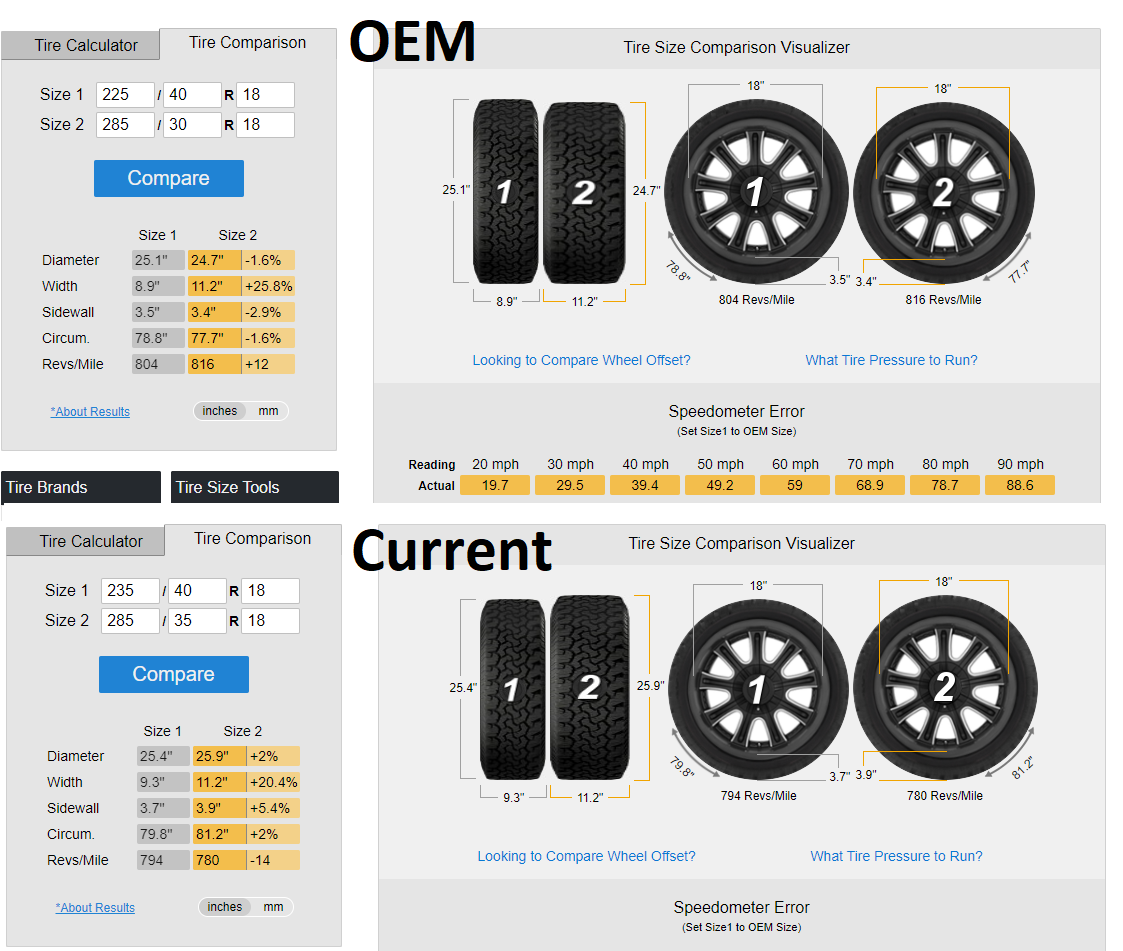
Task: Open the What Tire Pressure to Run link
Action: 891,359
